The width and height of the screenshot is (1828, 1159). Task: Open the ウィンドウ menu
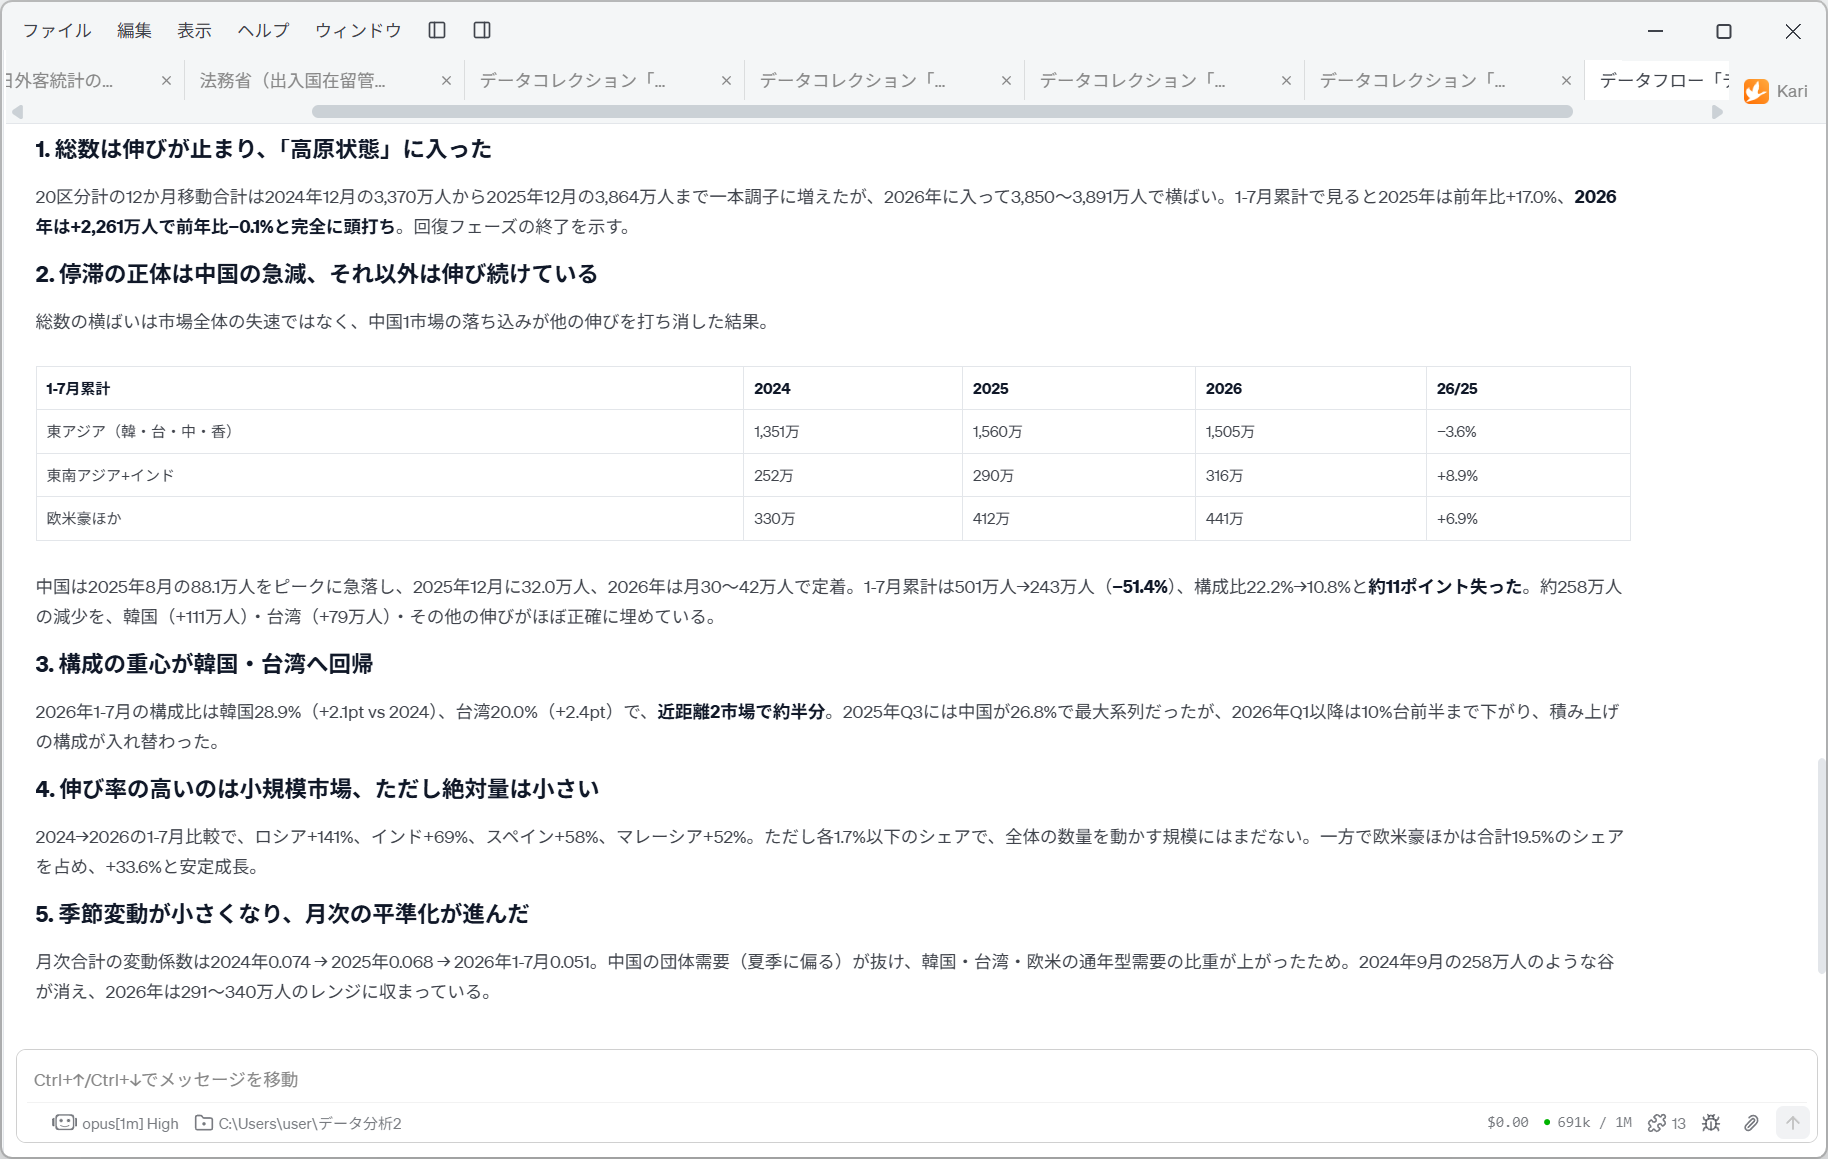click(x=358, y=31)
